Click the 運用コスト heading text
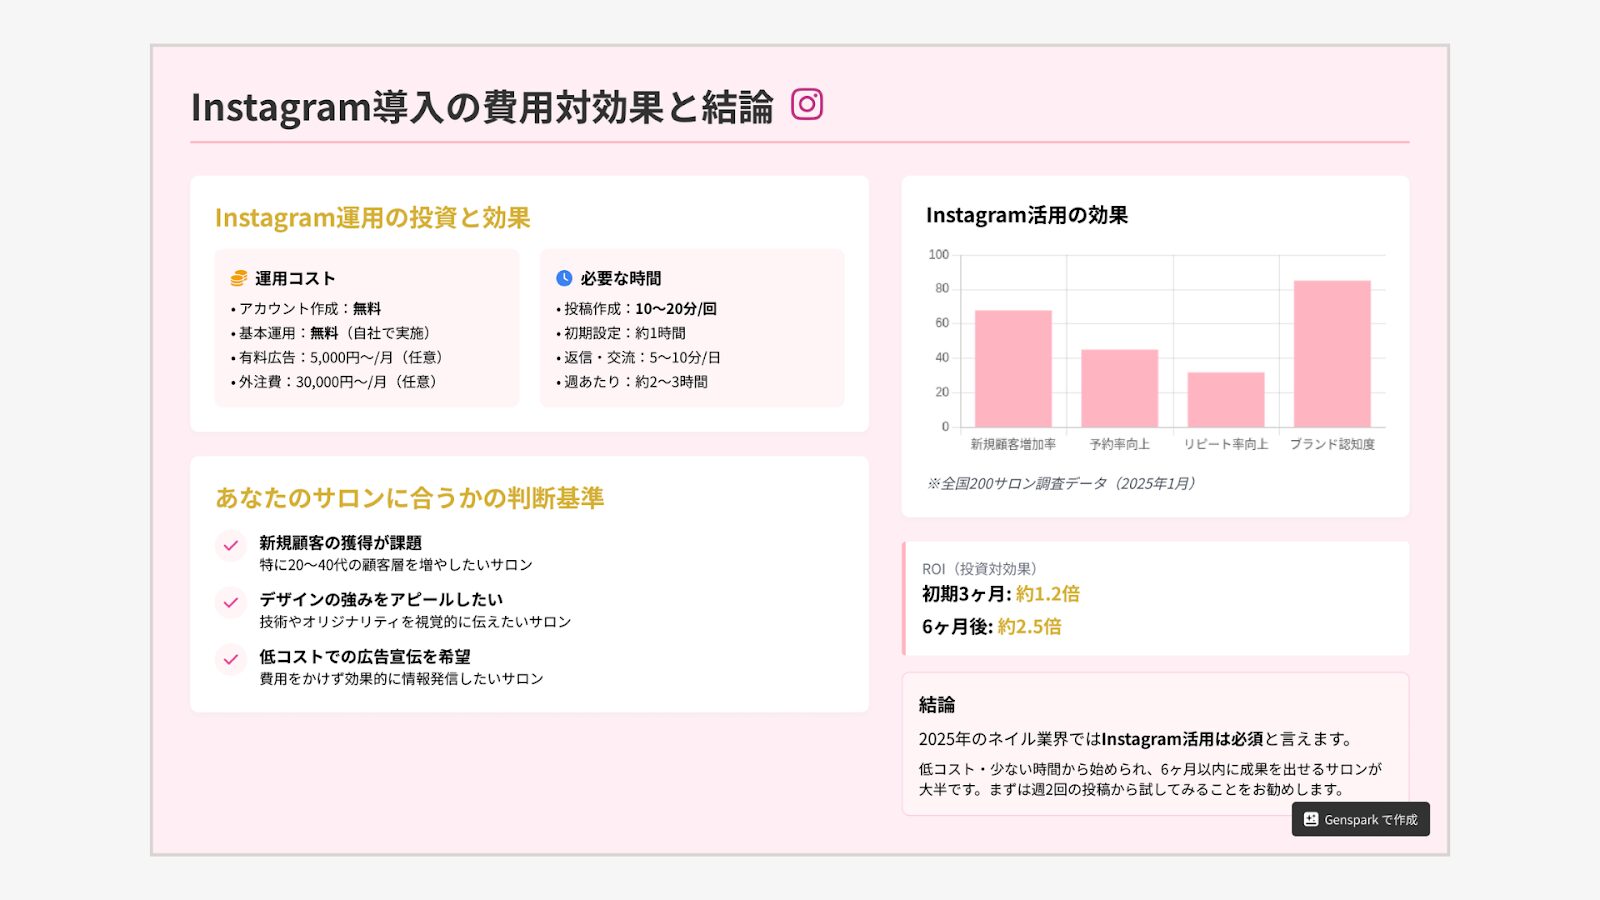 pyautogui.click(x=295, y=278)
